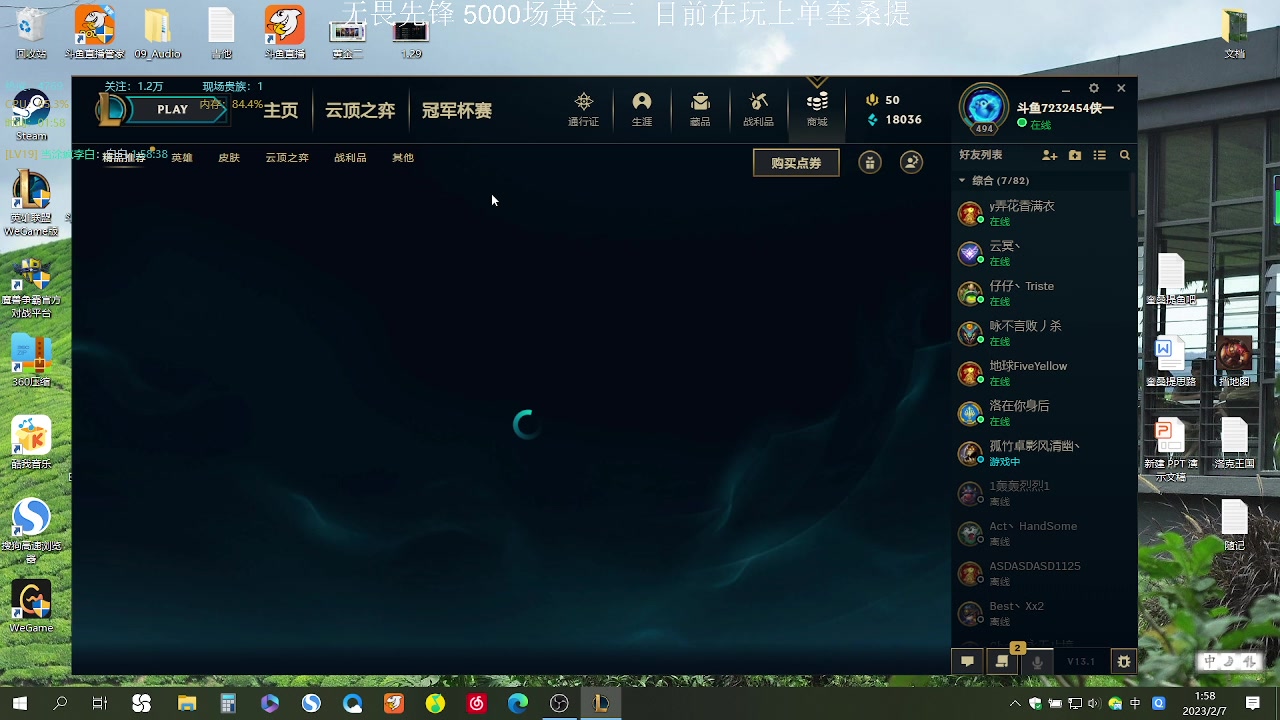Open chat with friend y弄花香满衣
This screenshot has width=1280, height=720.
[x=1040, y=213]
